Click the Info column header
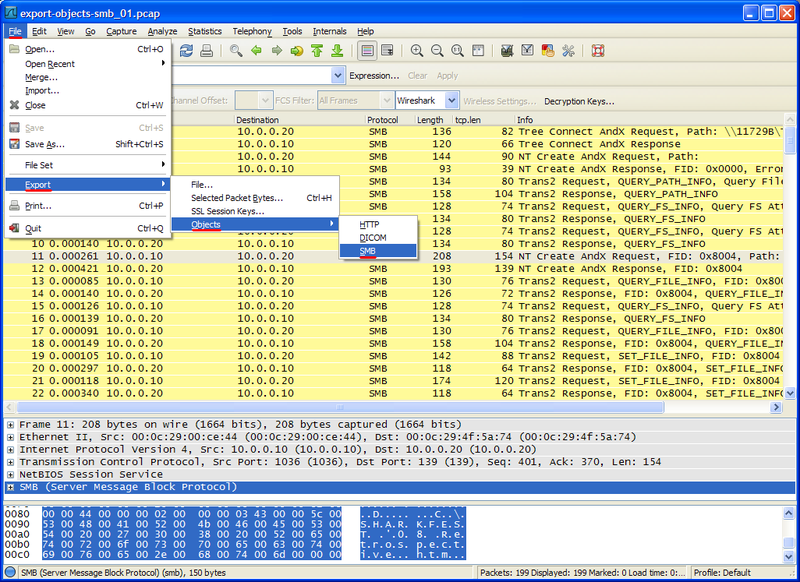The image size is (800, 582). 648,120
